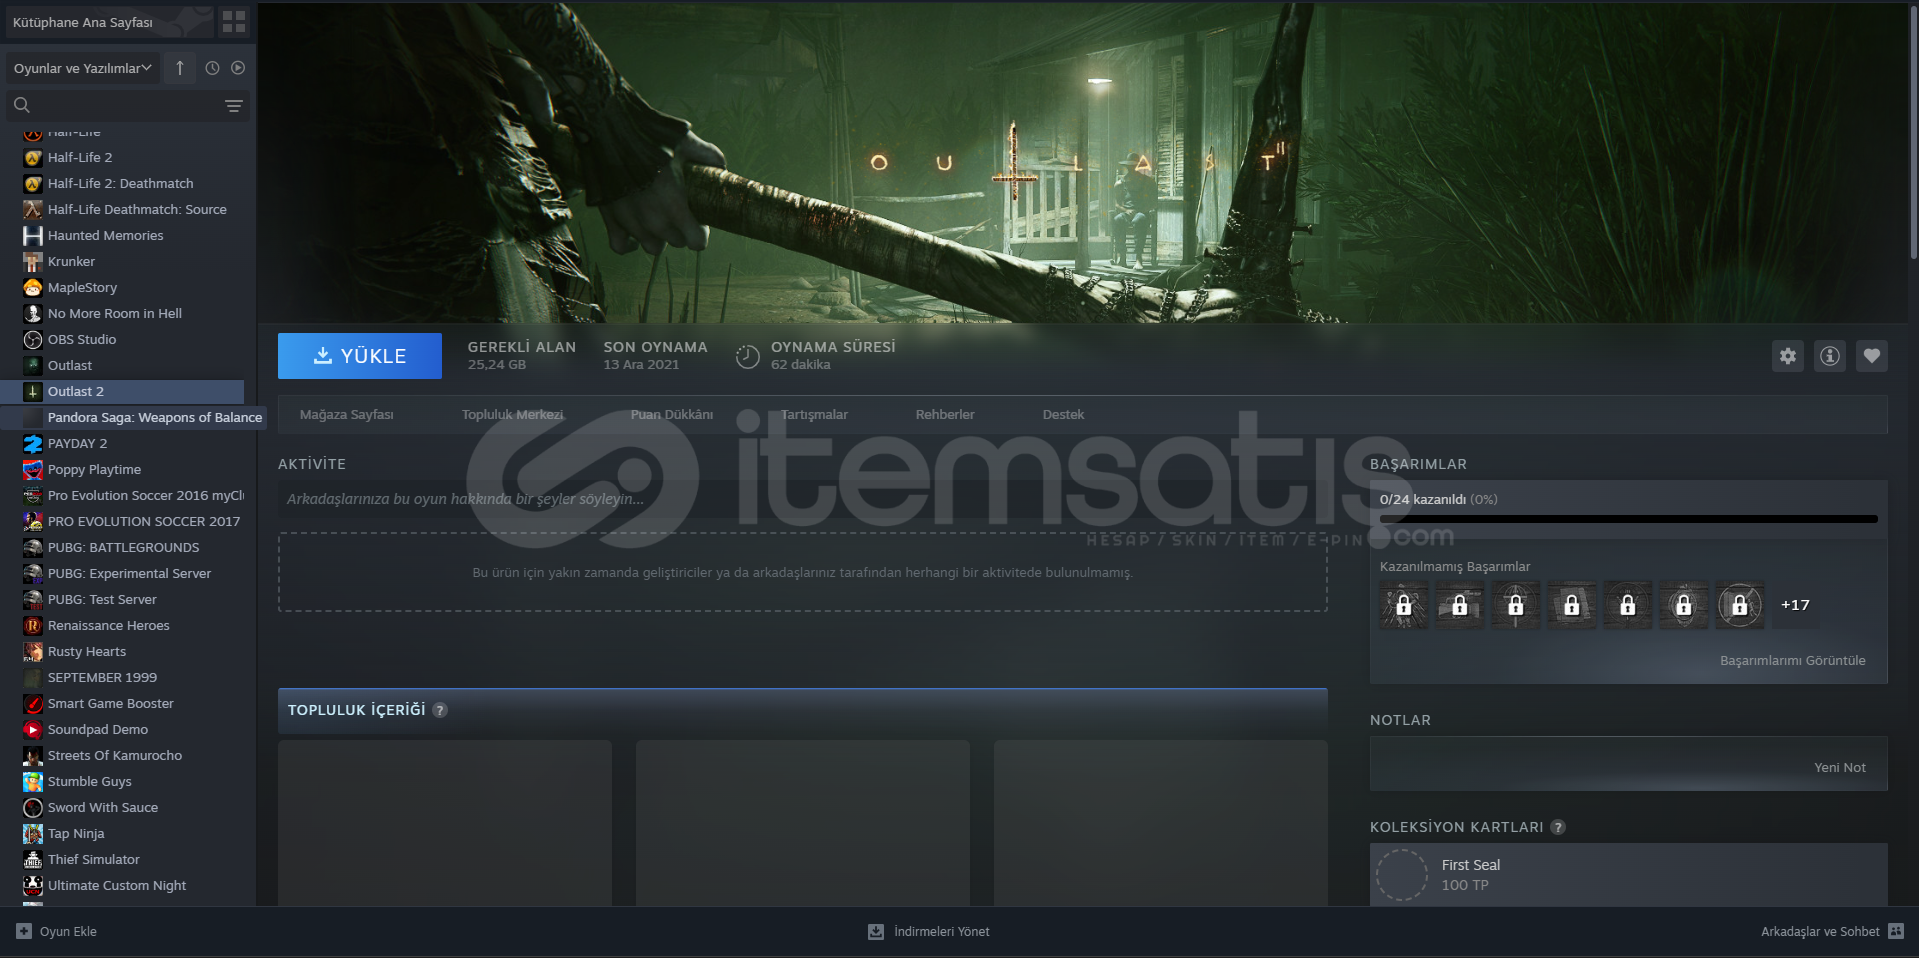Toggle the recent activity clock filter
This screenshot has height=958, width=1919.
[212, 68]
